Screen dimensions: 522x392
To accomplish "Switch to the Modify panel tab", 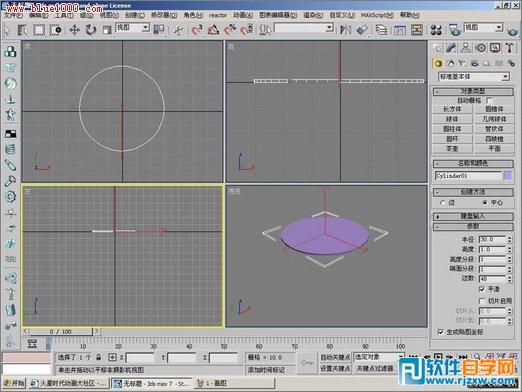I will point(451,48).
